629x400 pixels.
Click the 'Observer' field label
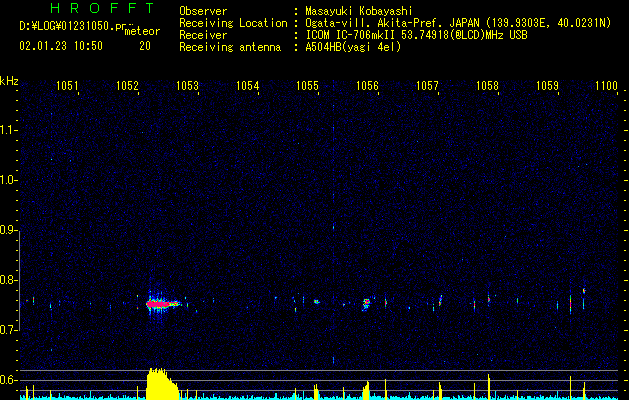[x=203, y=11]
